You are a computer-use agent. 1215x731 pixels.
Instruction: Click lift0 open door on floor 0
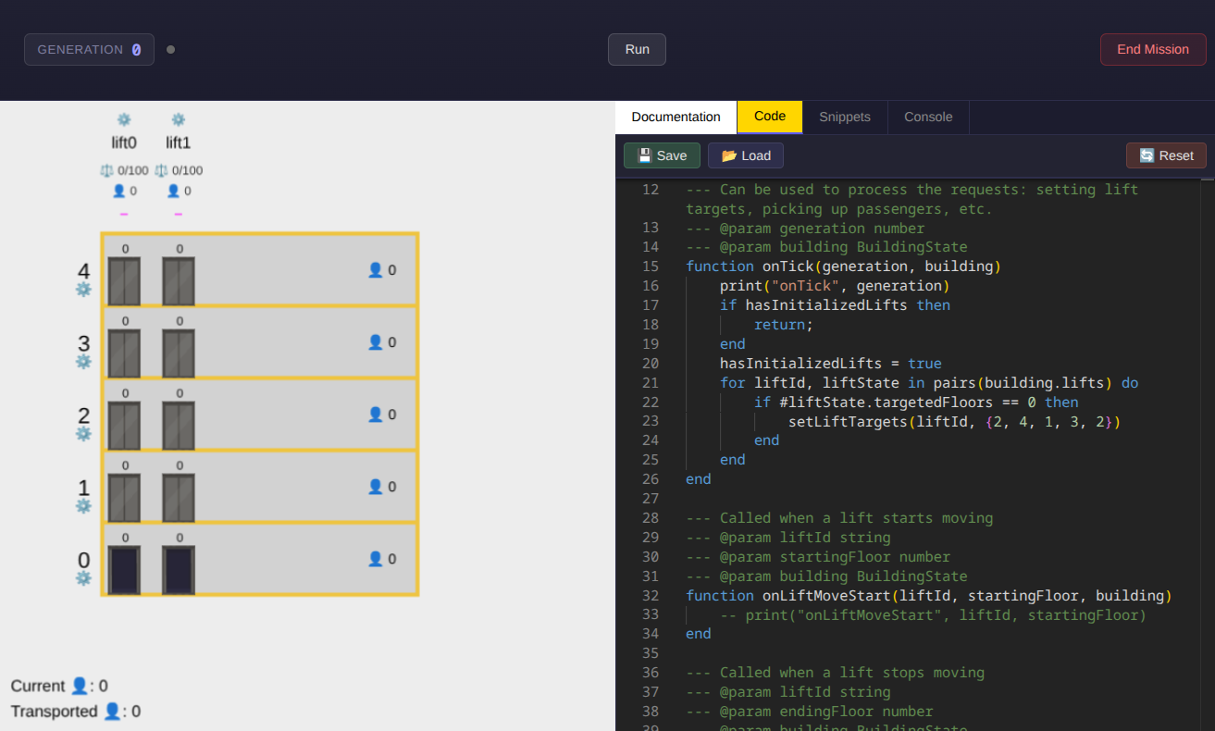pyautogui.click(x=125, y=570)
